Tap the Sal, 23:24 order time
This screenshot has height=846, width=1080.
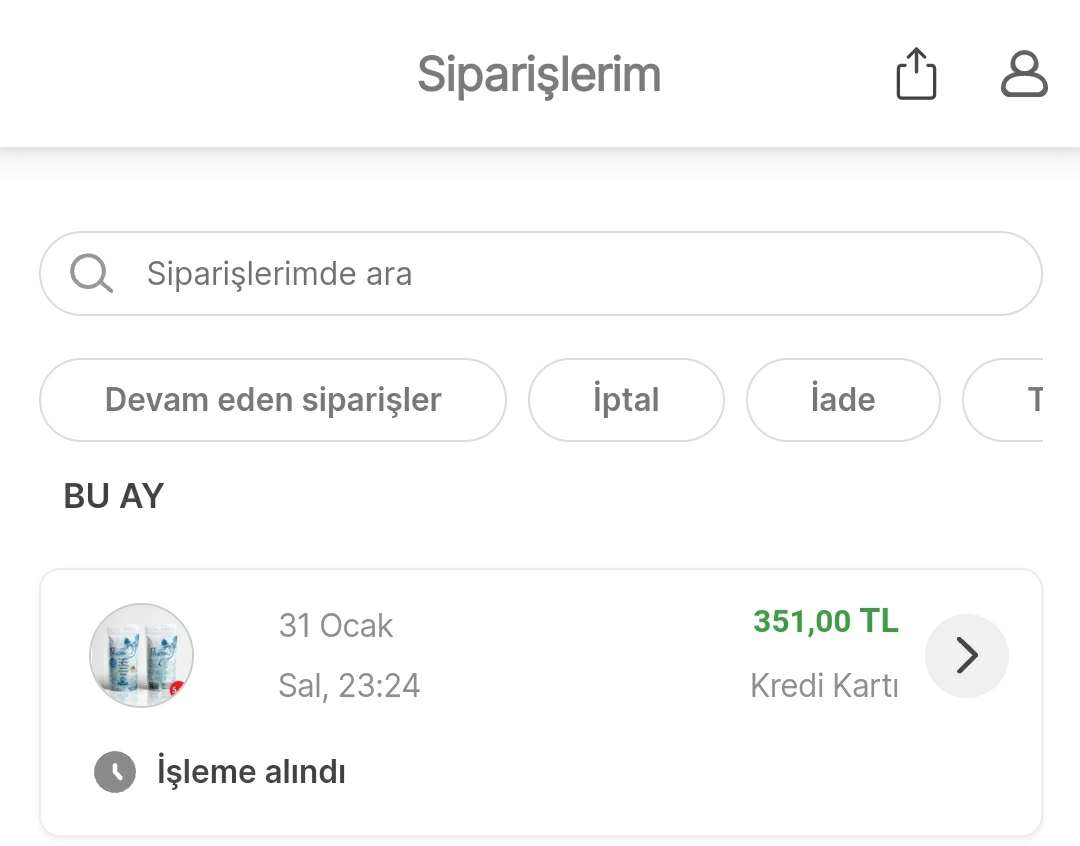point(349,686)
